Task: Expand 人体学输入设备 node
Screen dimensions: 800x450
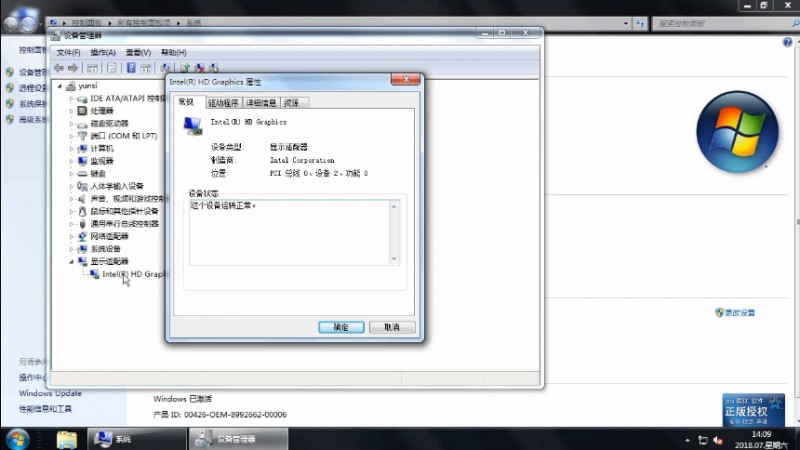Action: pos(71,186)
